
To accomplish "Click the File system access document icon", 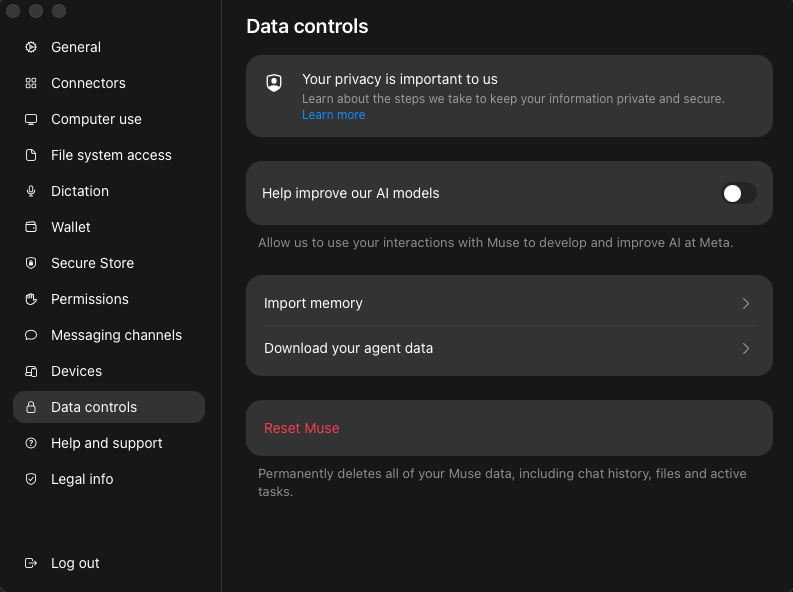I will (31, 155).
